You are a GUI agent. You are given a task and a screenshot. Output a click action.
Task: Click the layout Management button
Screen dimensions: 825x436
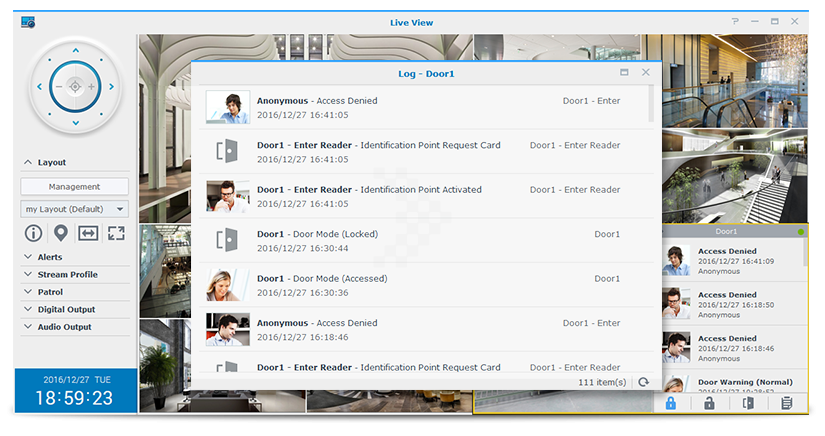pos(75,186)
